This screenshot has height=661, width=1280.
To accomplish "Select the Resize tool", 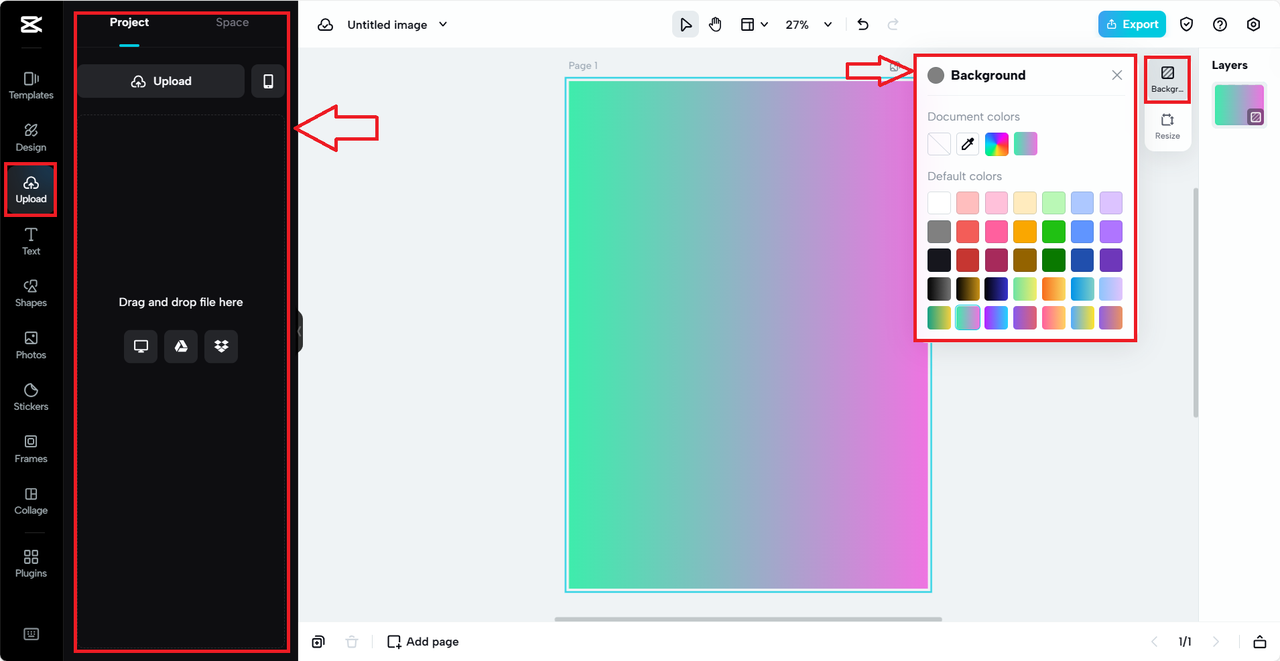I will point(1167,126).
